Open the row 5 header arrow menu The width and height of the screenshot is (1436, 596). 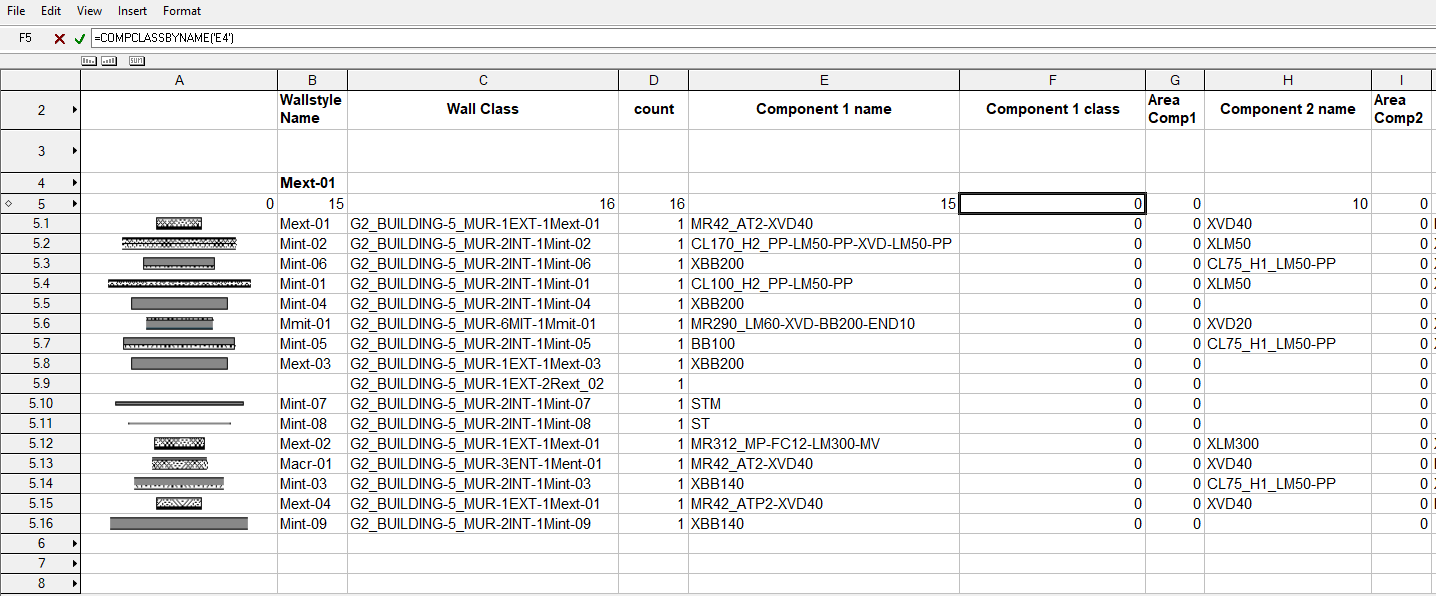pyautogui.click(x=75, y=204)
